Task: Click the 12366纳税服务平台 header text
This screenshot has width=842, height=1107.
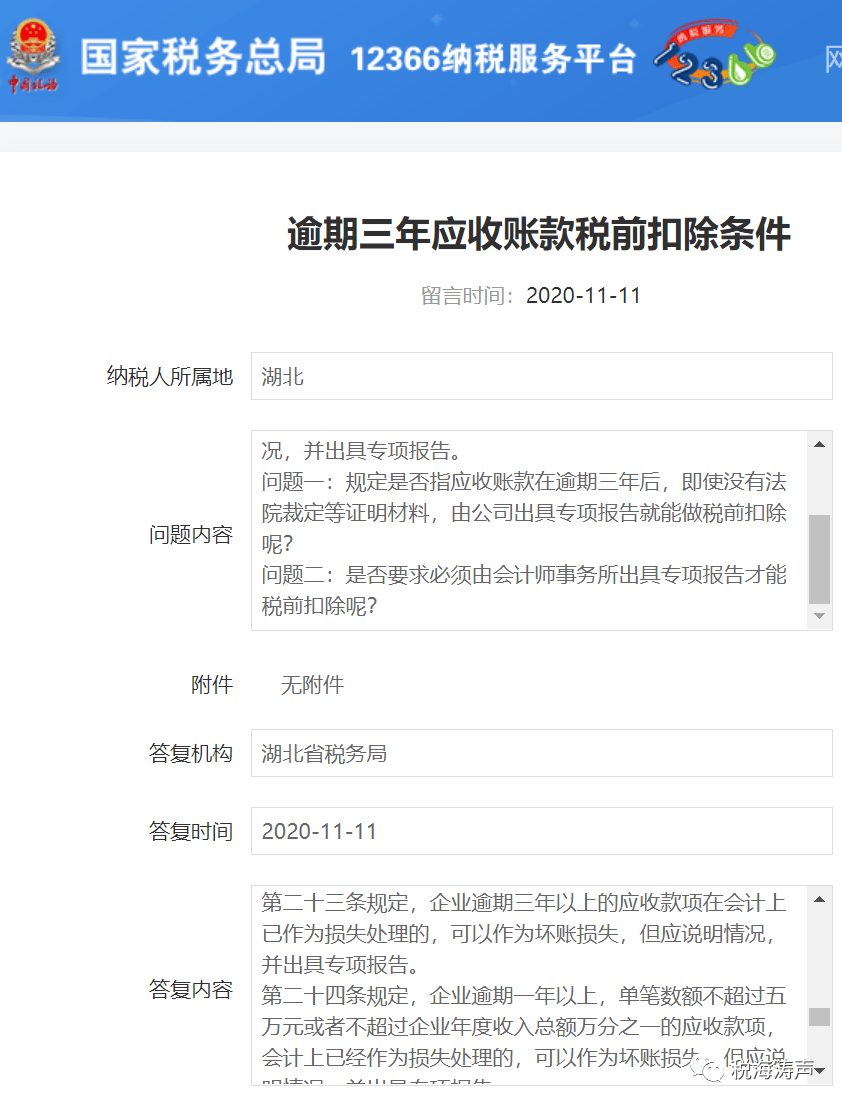Action: coord(493,59)
